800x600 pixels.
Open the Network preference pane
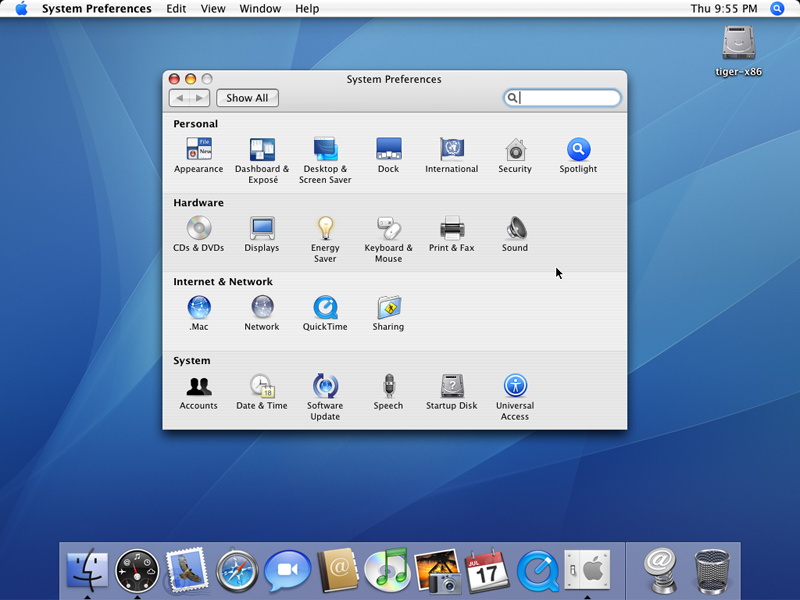pyautogui.click(x=262, y=308)
